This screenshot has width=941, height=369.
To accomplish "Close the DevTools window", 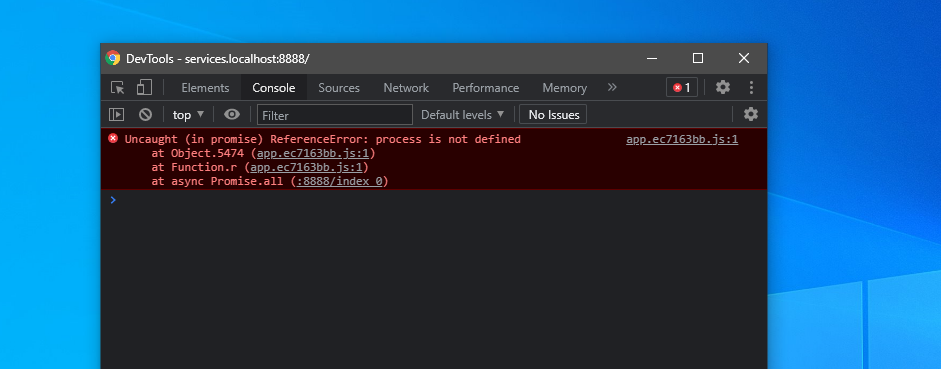I will (x=744, y=58).
